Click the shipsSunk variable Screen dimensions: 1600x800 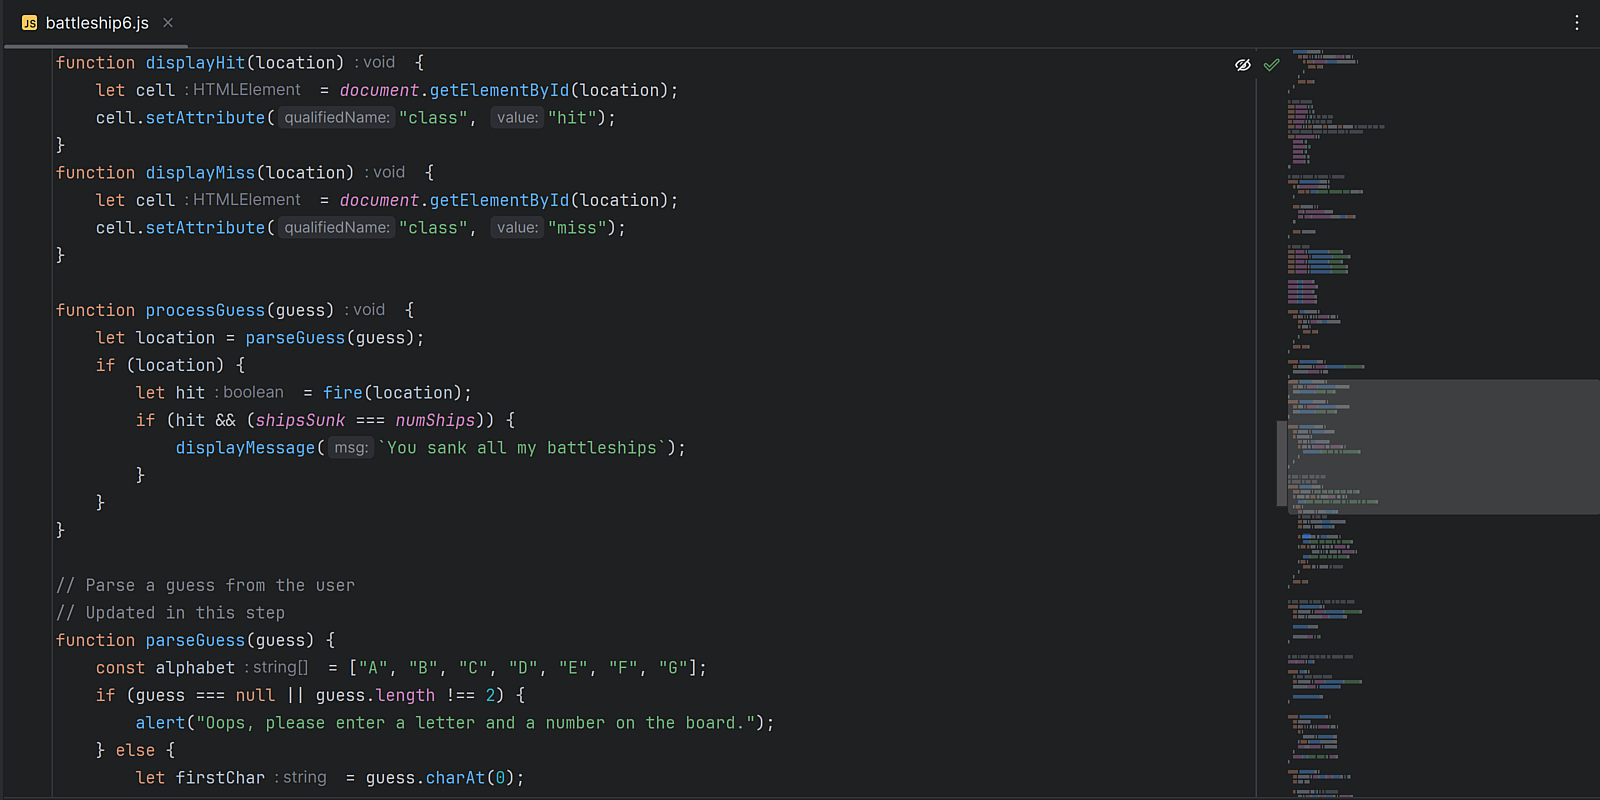tap(300, 420)
